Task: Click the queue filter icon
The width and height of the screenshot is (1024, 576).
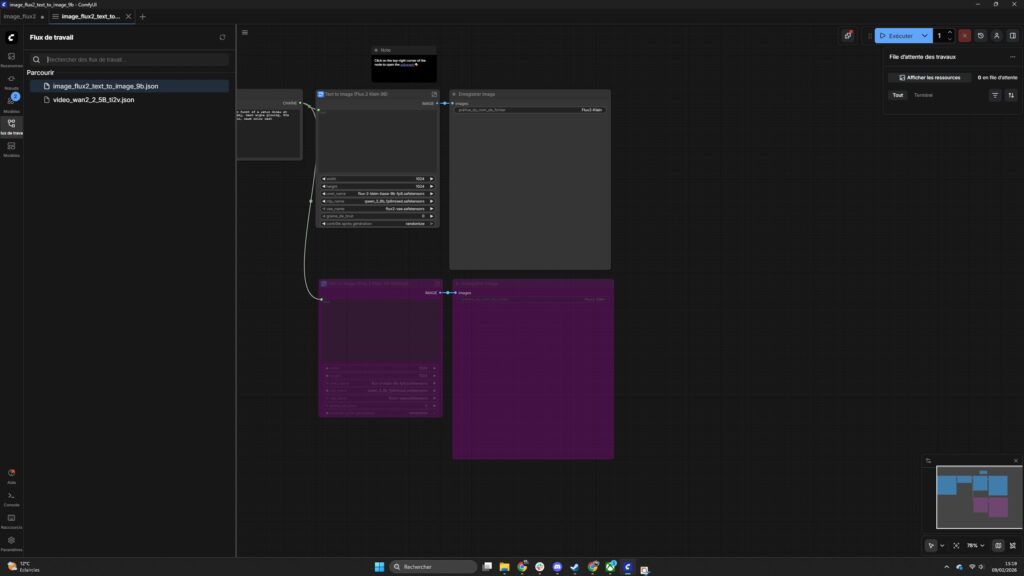Action: tap(995, 95)
